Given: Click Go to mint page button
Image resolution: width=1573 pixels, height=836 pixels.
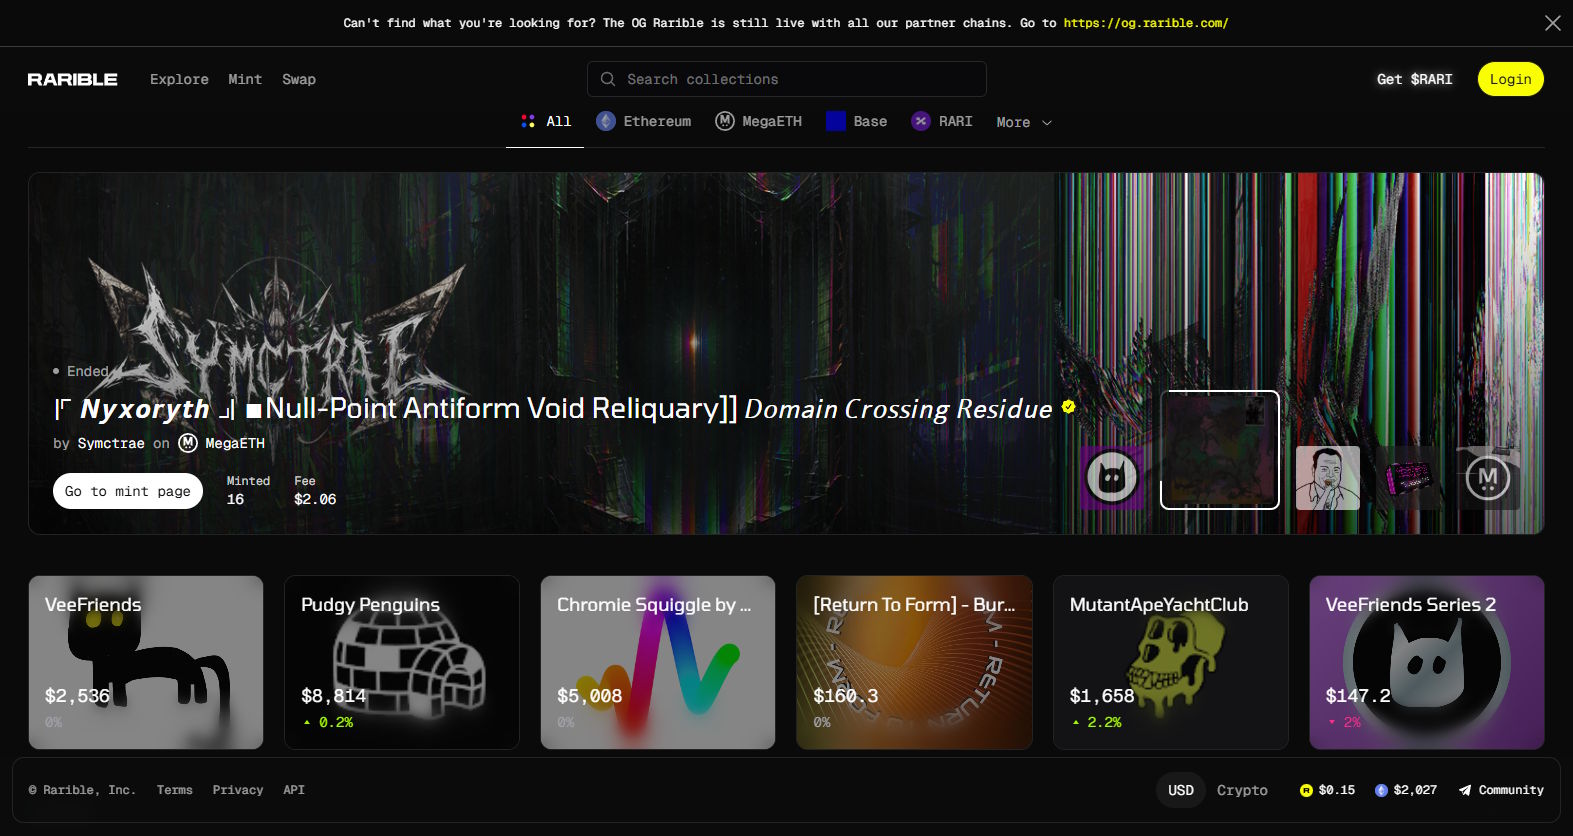Looking at the screenshot, I should (128, 491).
